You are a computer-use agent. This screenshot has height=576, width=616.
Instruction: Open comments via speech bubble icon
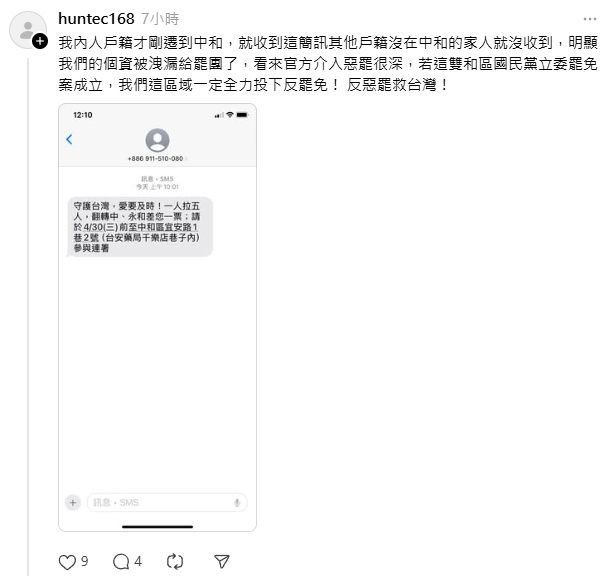coord(121,562)
